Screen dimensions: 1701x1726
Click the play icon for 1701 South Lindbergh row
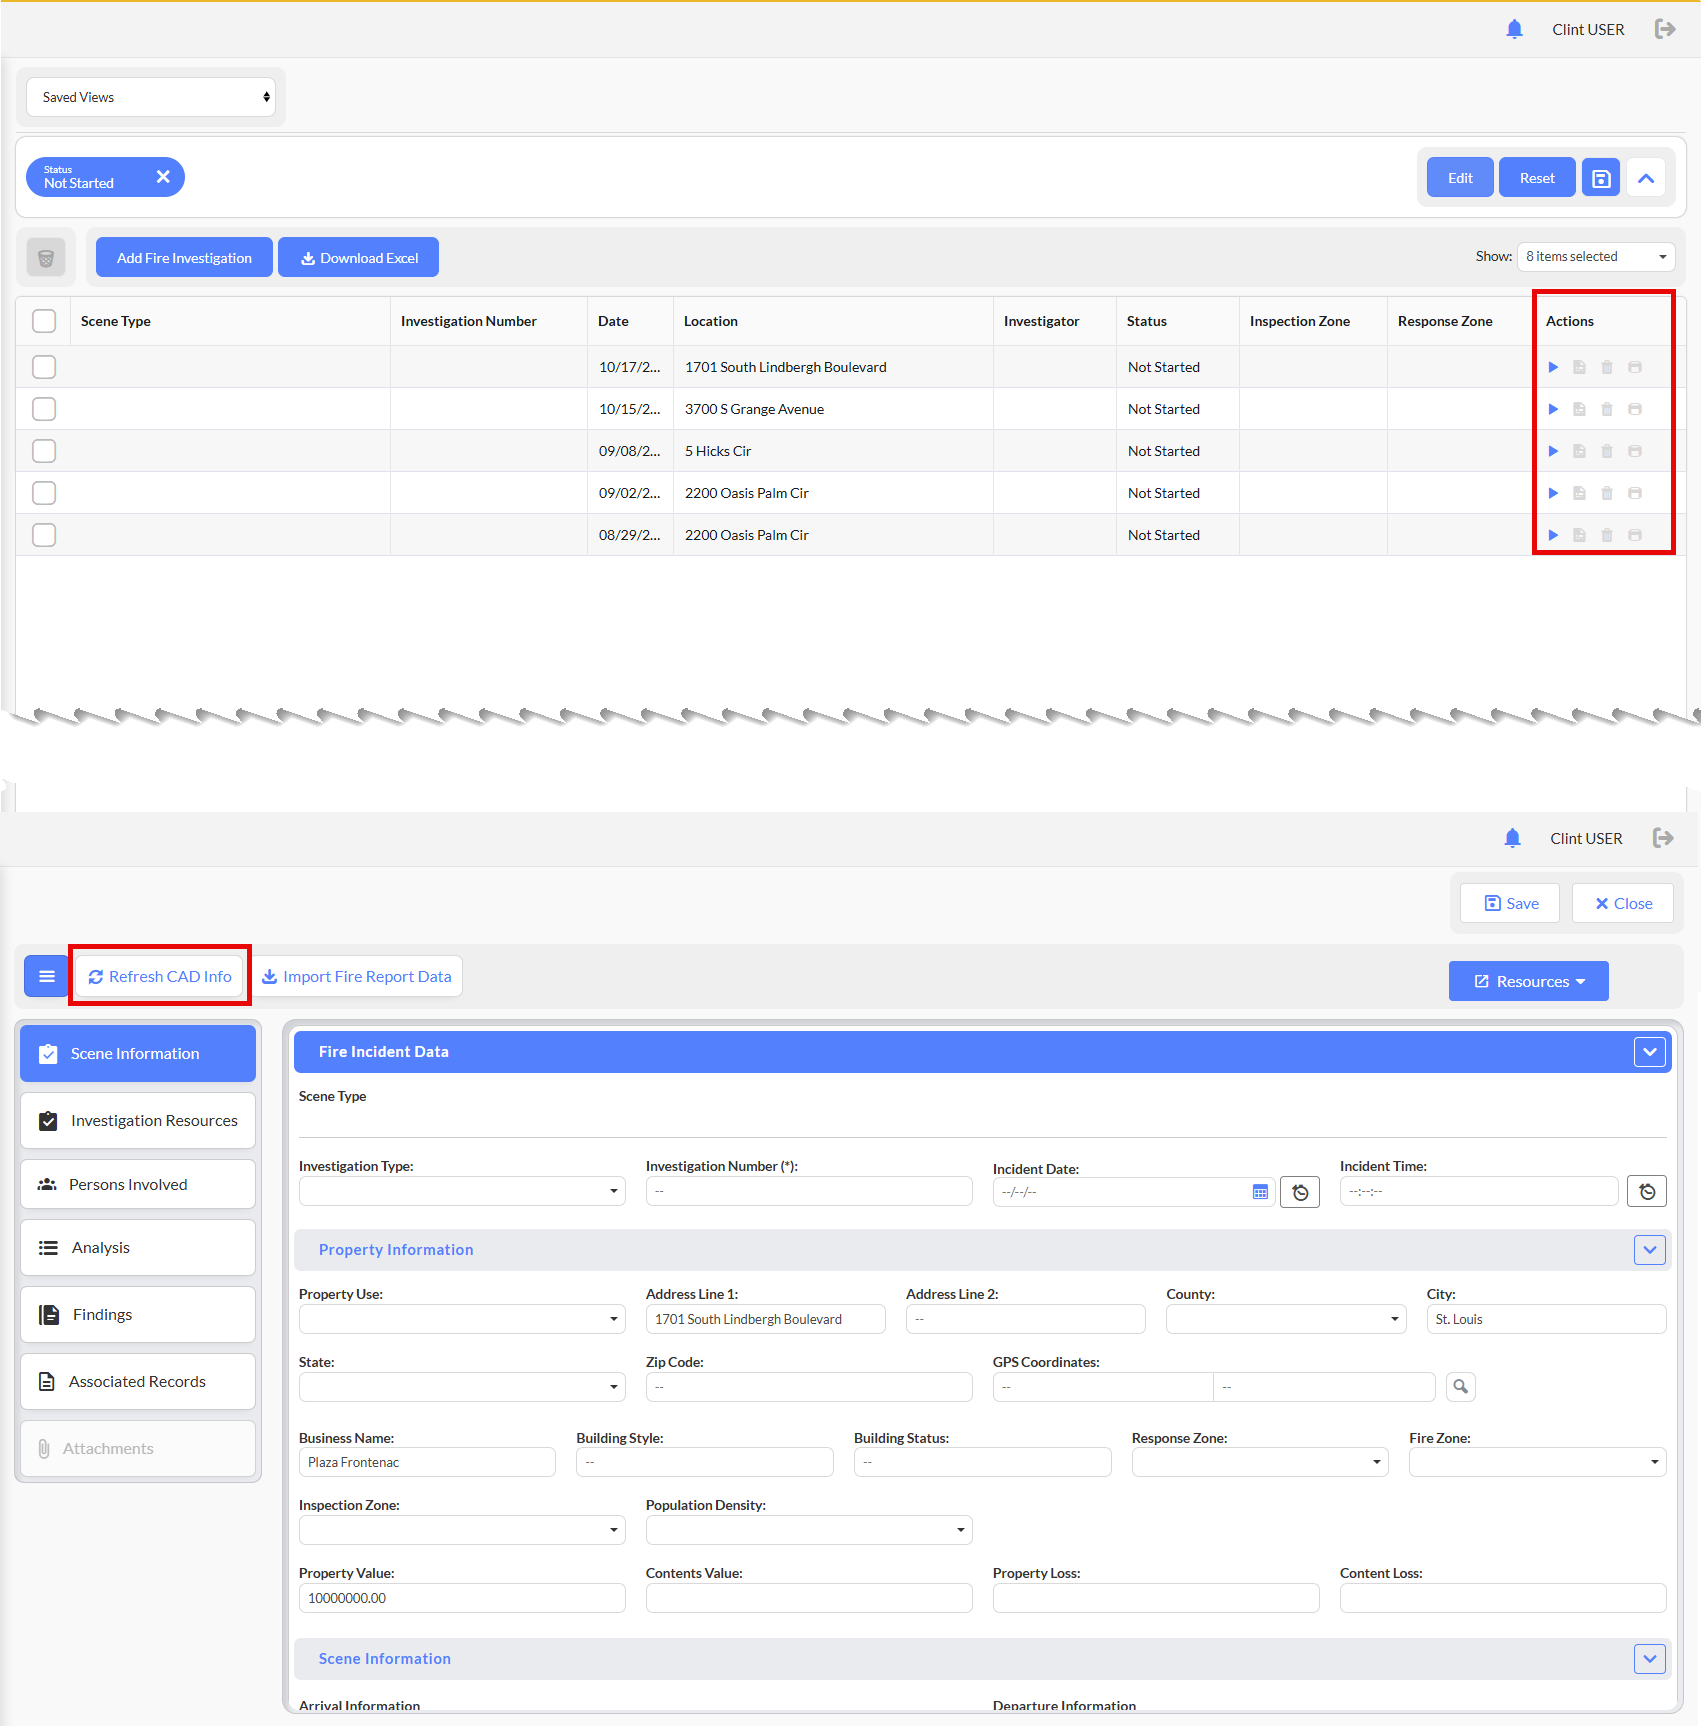pos(1553,367)
